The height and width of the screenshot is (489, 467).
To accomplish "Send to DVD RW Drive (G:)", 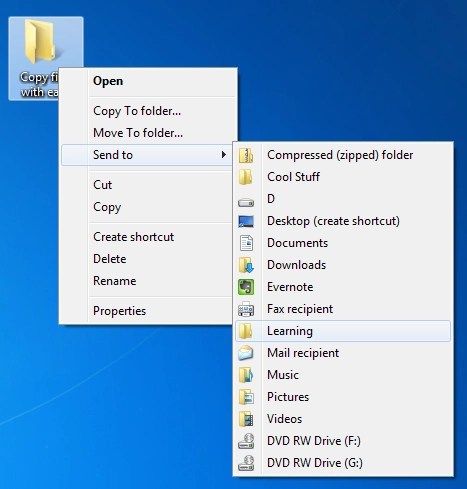I will [343, 463].
